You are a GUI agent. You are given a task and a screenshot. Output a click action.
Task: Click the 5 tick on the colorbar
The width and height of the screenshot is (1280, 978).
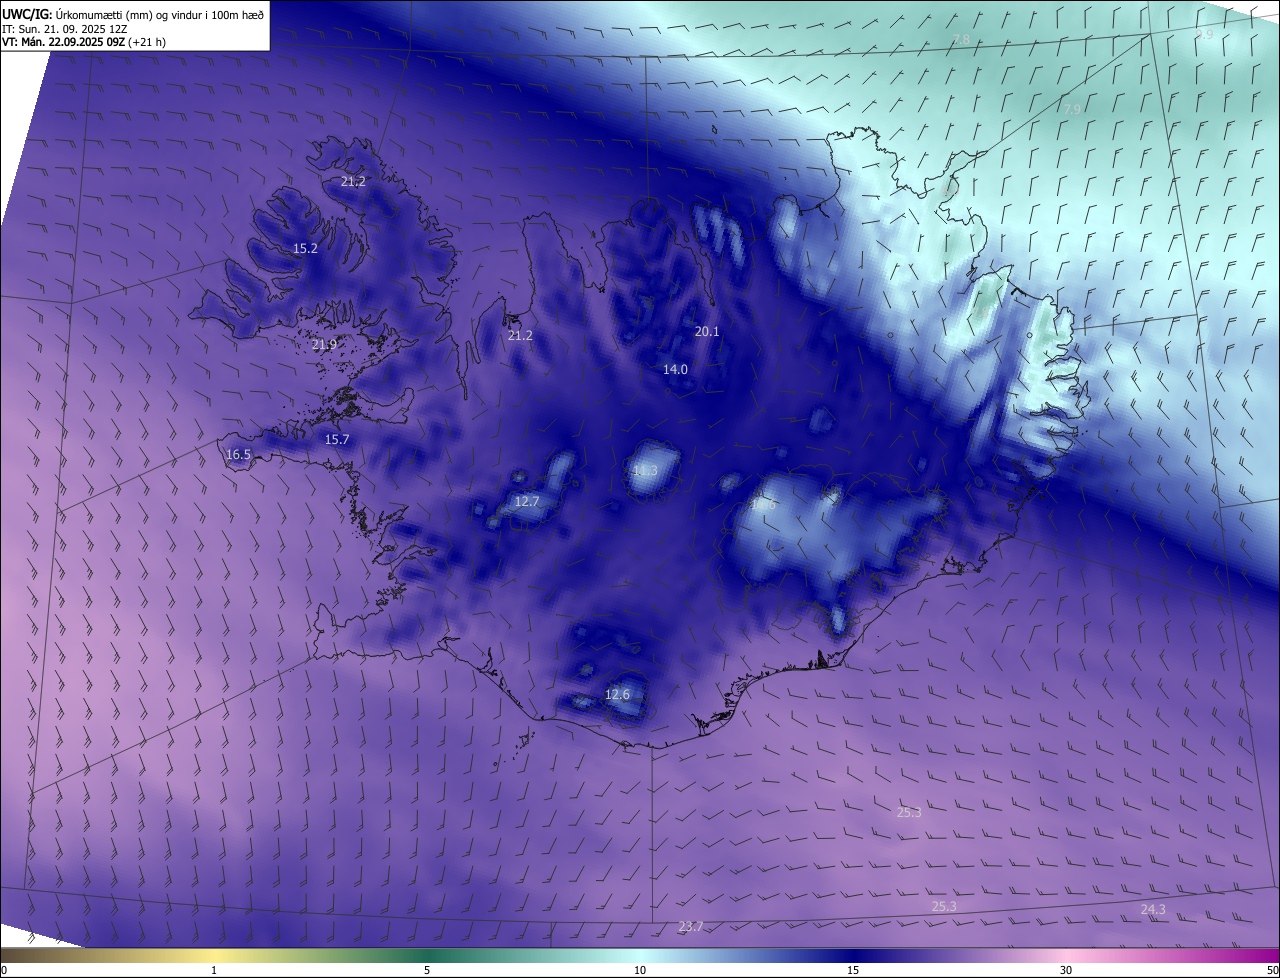(x=427, y=970)
